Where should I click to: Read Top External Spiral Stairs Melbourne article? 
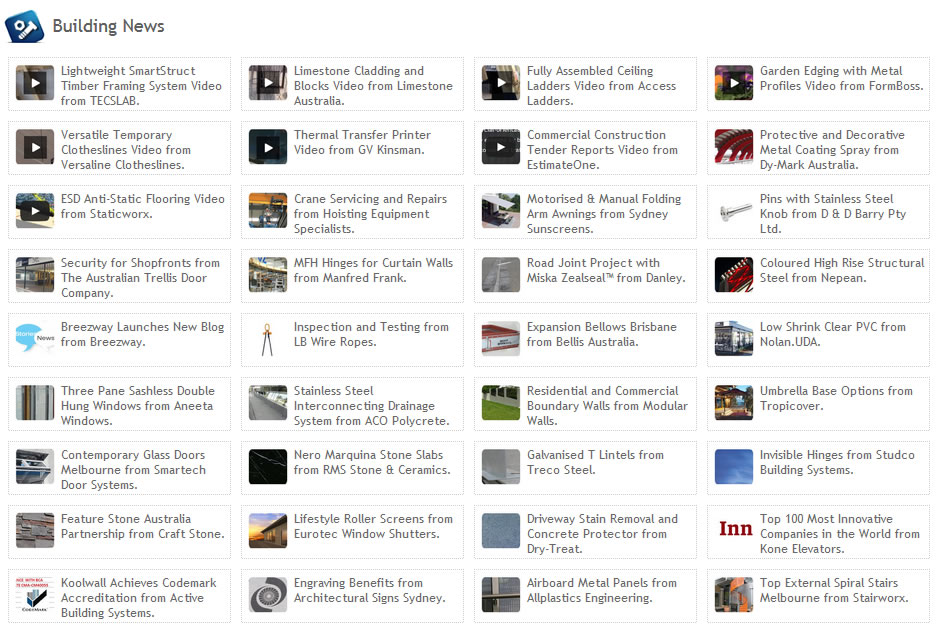(x=835, y=590)
